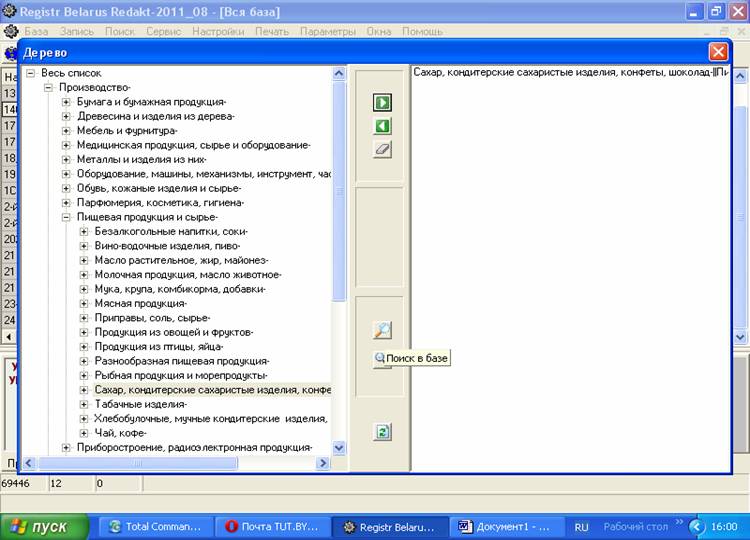Click the magnifying glass search icon

tap(381, 331)
